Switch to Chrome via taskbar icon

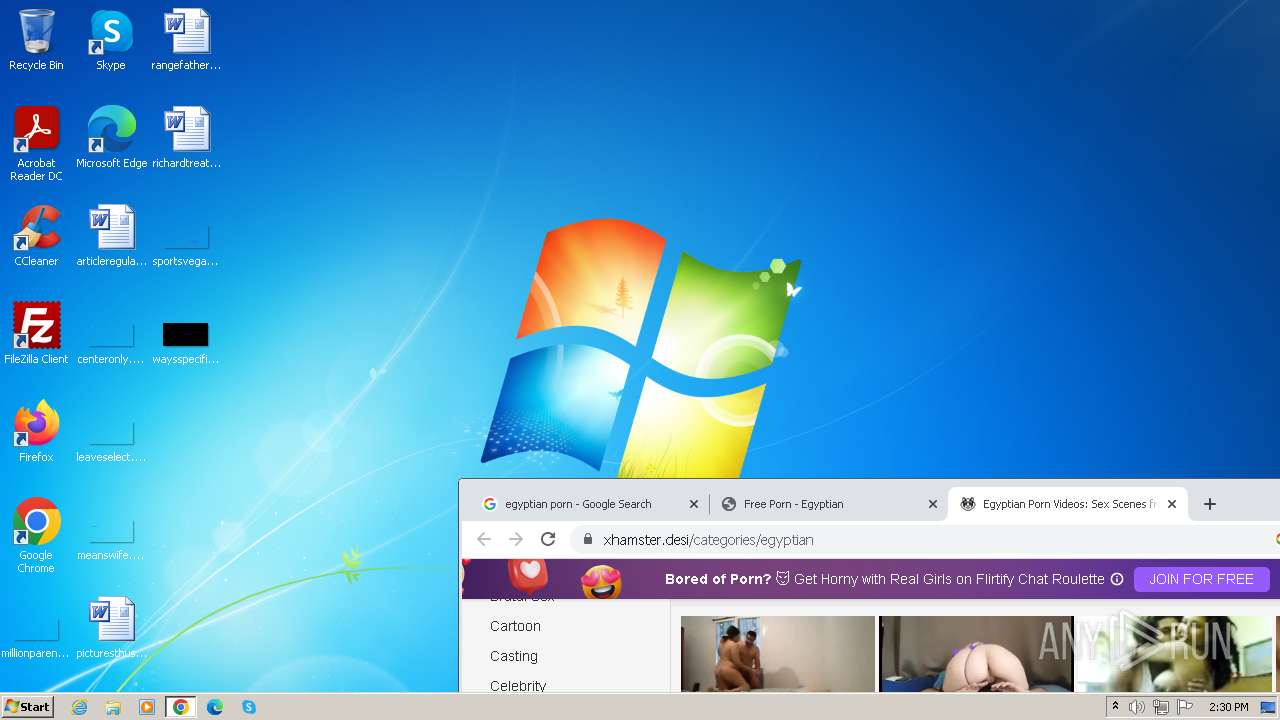tap(181, 707)
